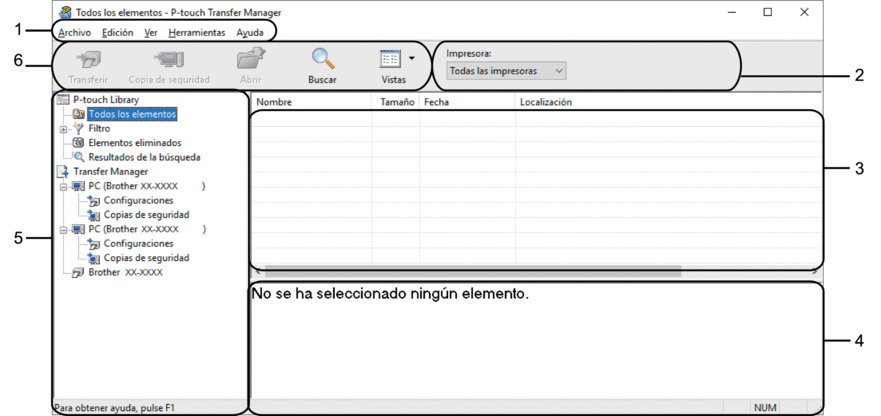Image resolution: width=881 pixels, height=416 pixels.
Task: Select the Brother XX-XXXX printer entry
Action: coord(125,272)
